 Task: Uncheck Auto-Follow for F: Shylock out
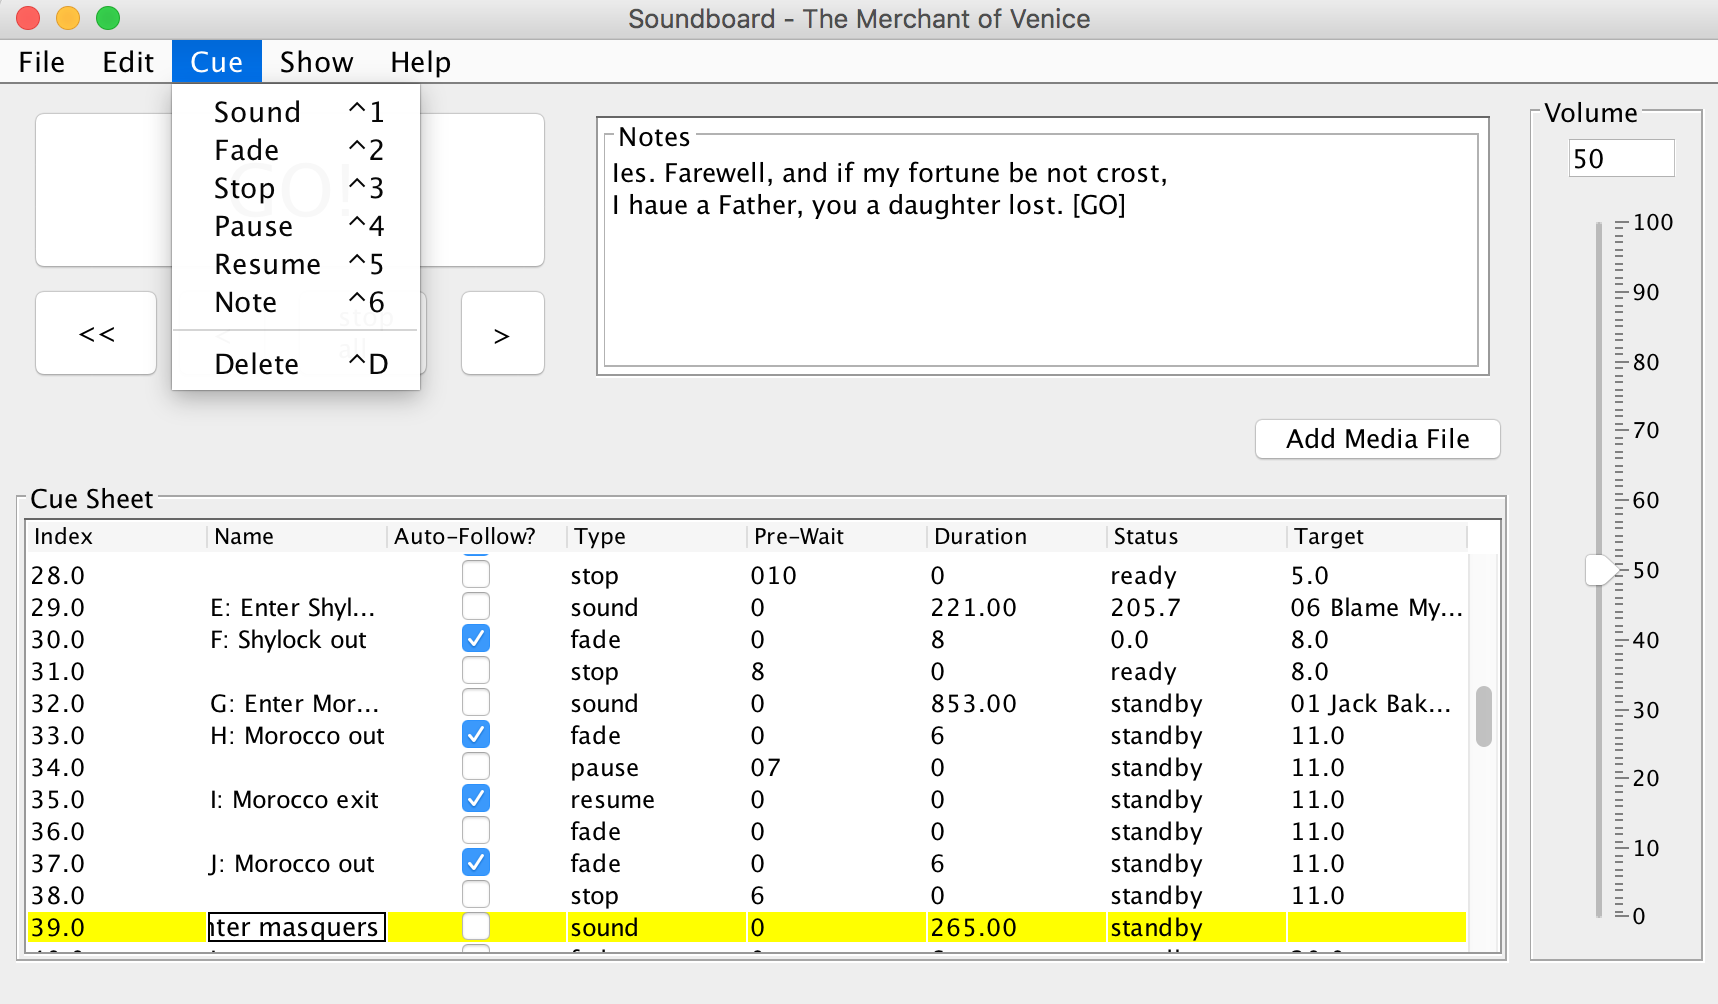click(x=476, y=638)
